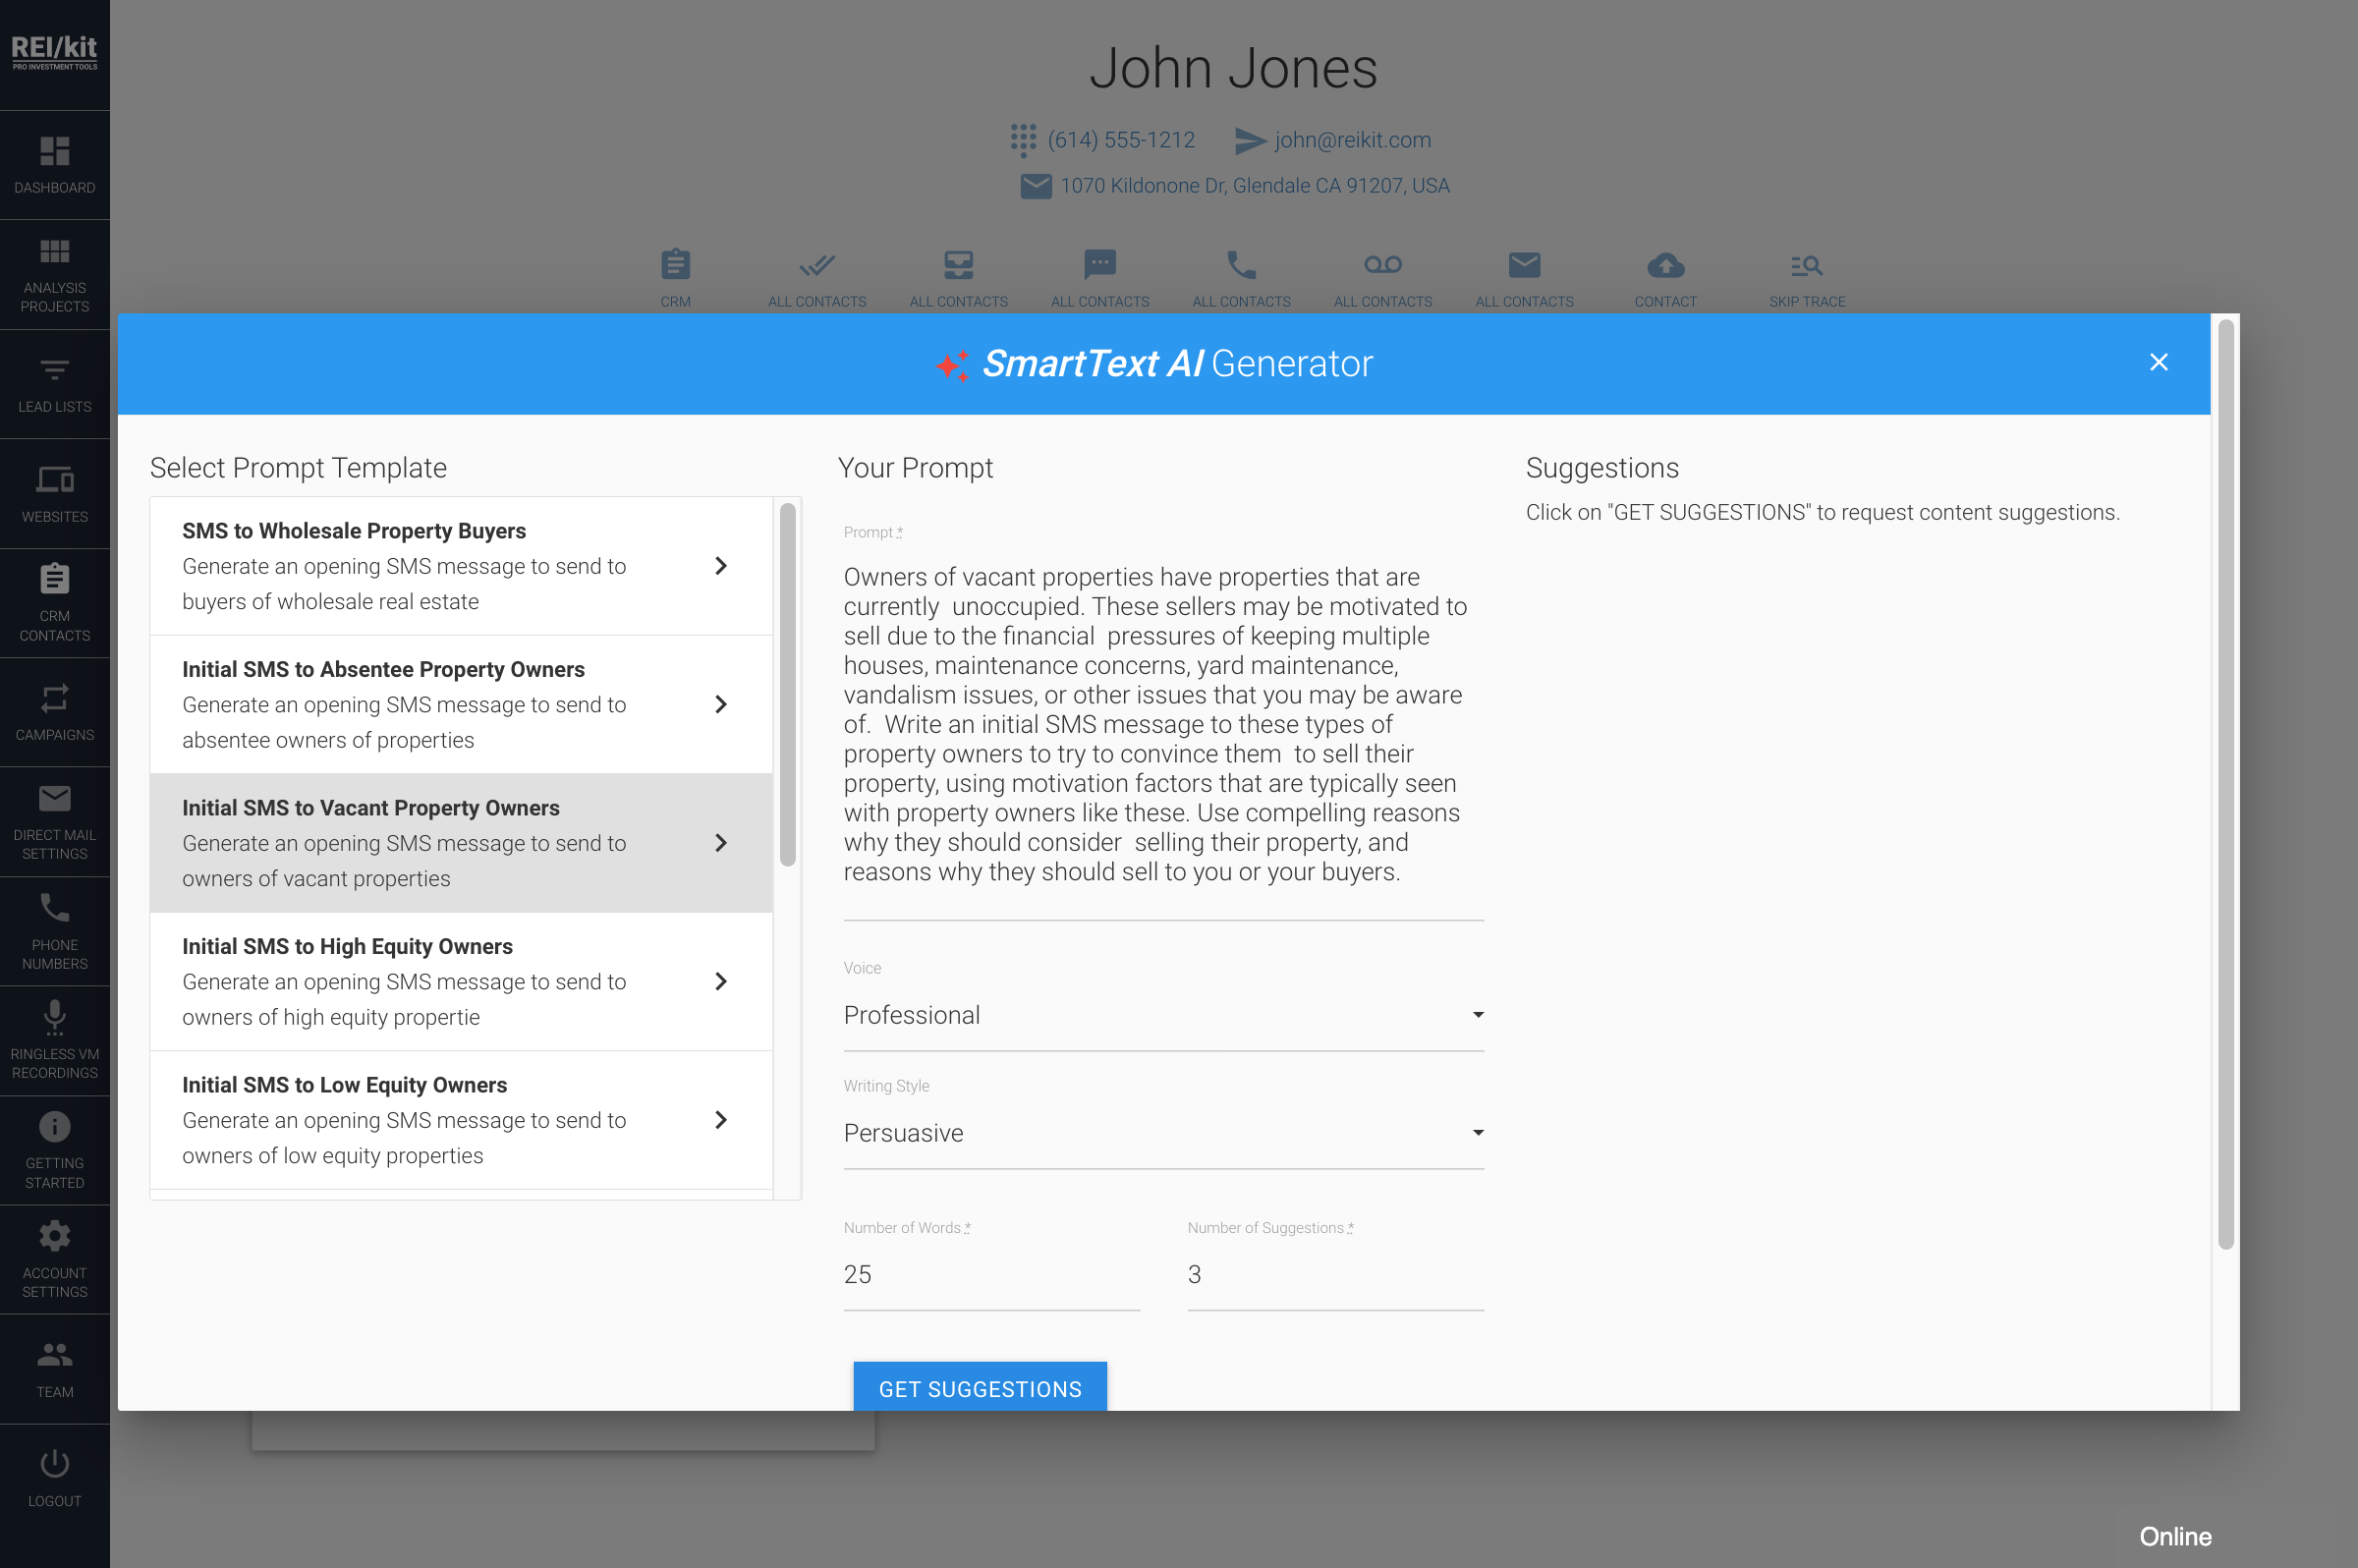The height and width of the screenshot is (1568, 2358).
Task: Expand the SMS to Wholesale Property Buyers template
Action: 721,565
